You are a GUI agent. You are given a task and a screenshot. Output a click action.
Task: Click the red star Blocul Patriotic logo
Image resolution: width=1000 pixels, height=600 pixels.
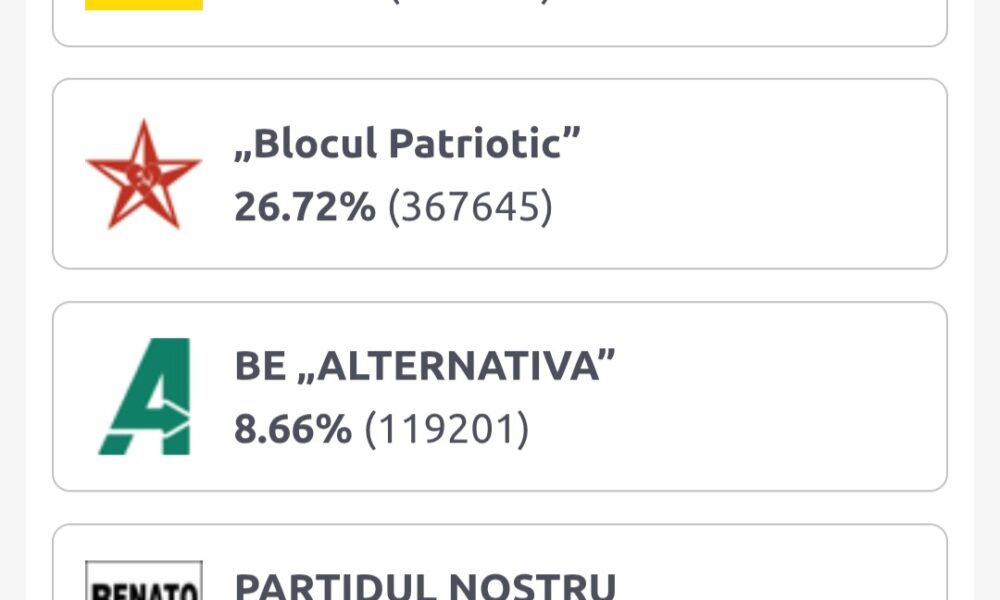143,174
